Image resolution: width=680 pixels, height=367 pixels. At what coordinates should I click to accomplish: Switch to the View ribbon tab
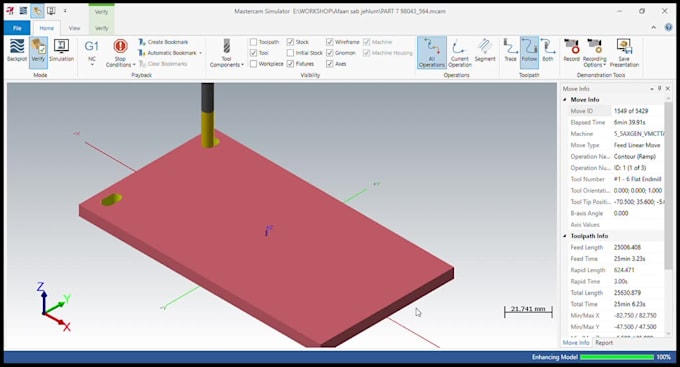click(74, 28)
